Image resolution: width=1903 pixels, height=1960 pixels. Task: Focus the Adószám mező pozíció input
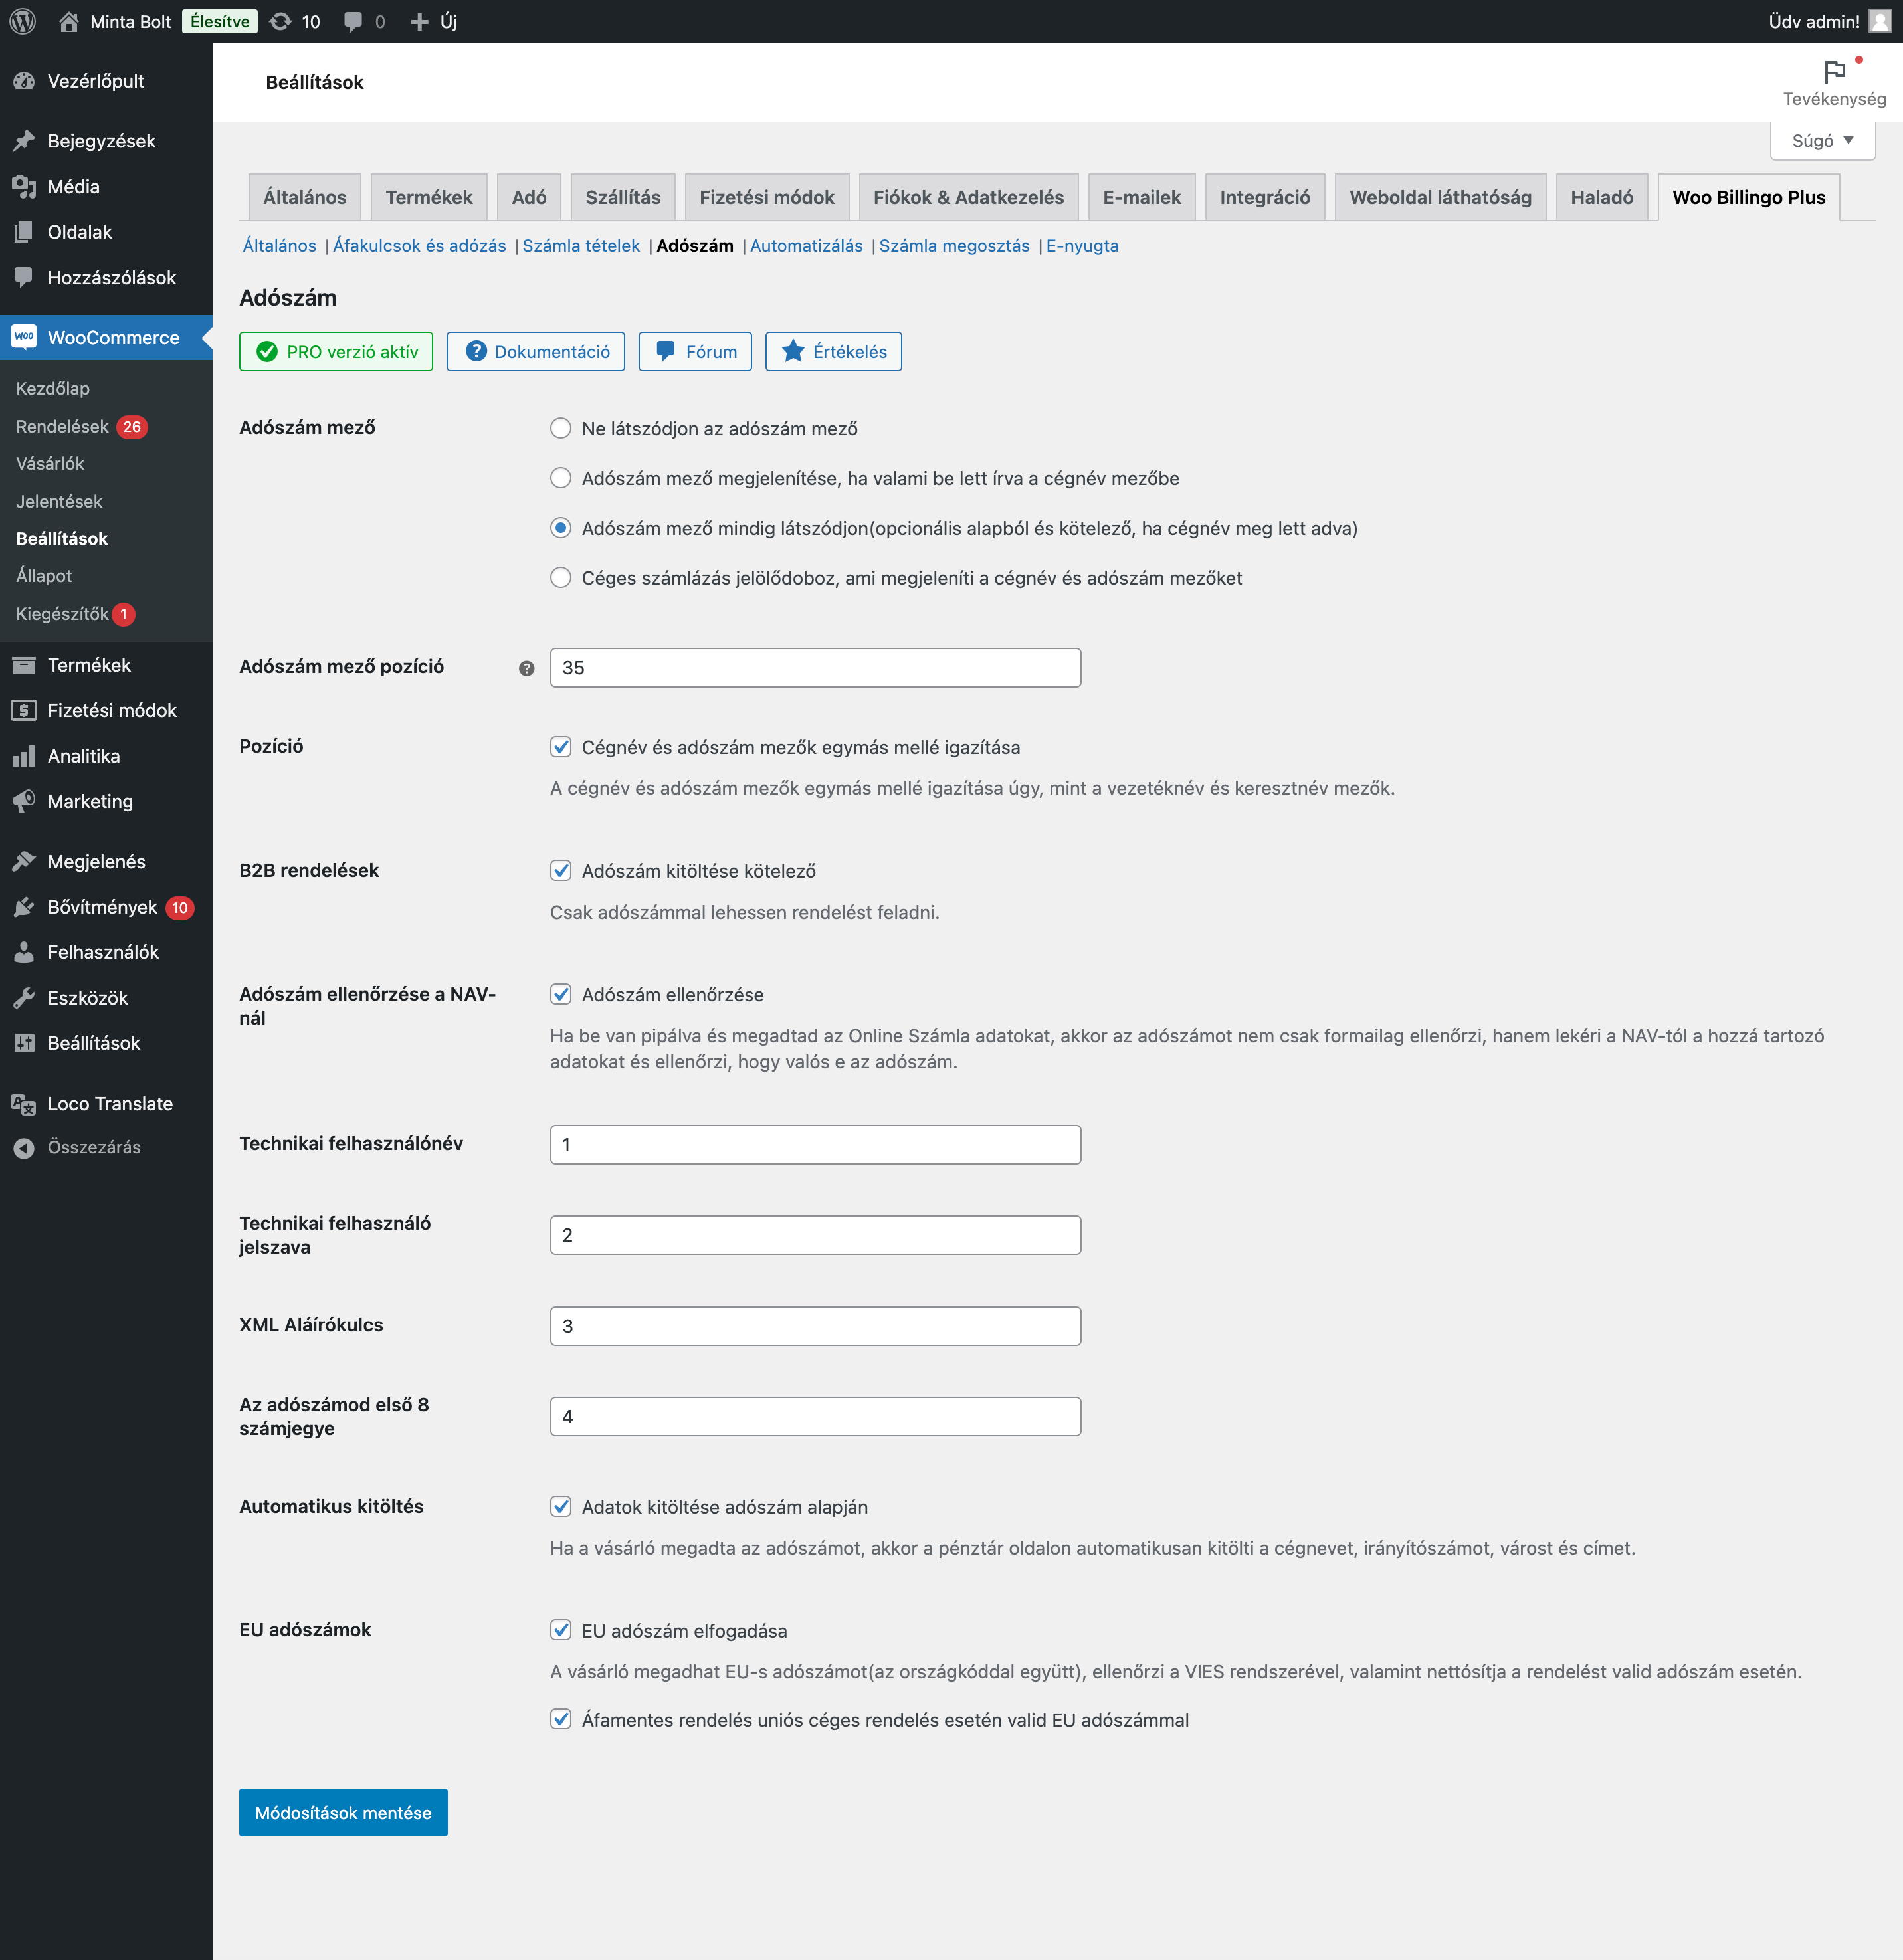coord(815,668)
